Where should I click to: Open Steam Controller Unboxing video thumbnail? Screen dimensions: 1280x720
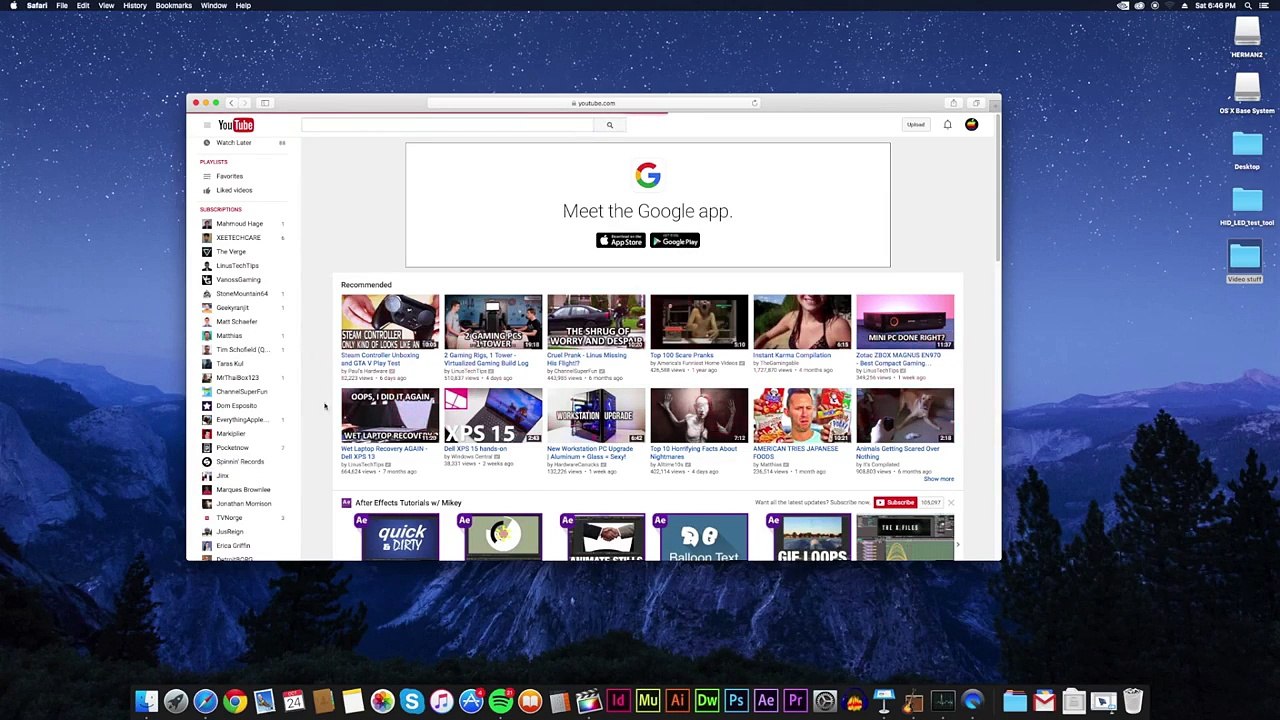point(389,321)
